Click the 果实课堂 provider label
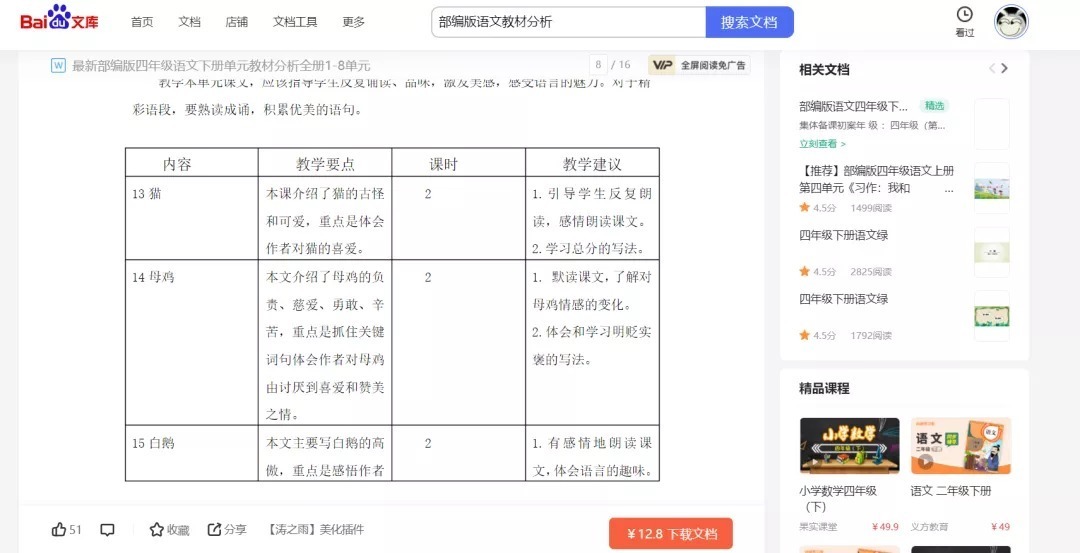The width and height of the screenshot is (1080, 553). 818,527
